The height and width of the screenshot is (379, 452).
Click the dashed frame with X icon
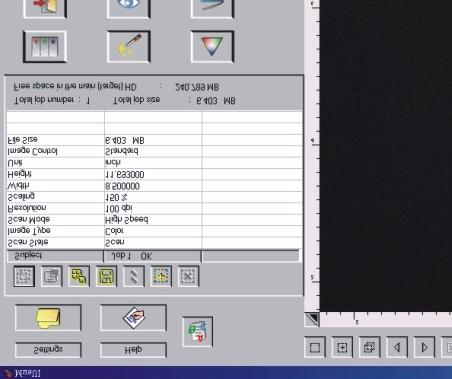click(188, 276)
